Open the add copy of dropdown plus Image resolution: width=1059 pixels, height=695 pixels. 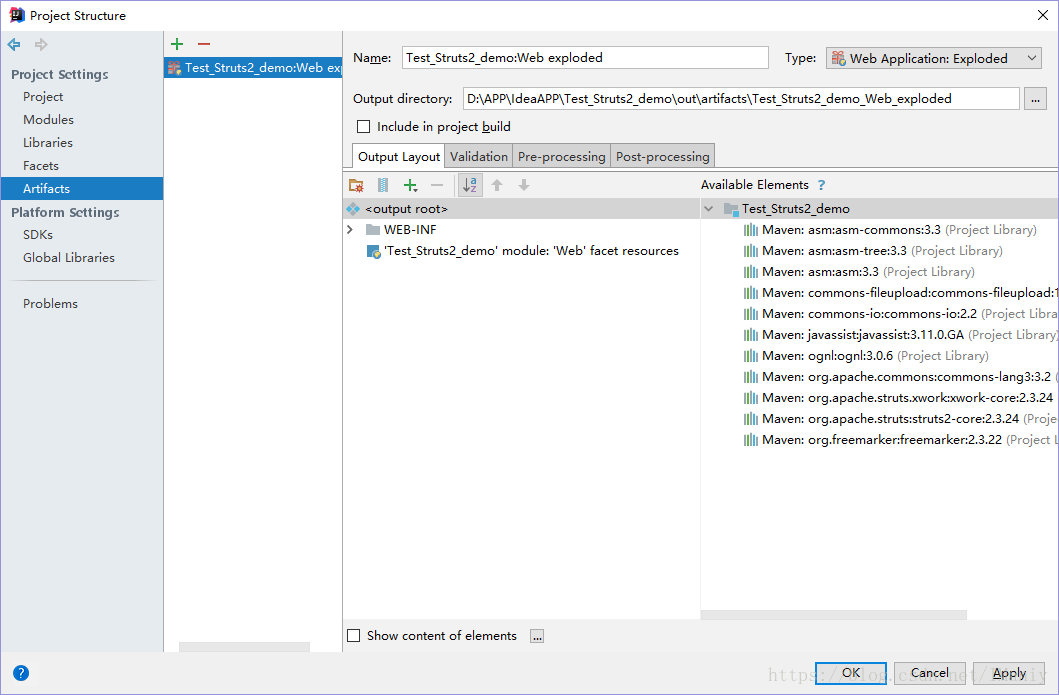(411, 185)
